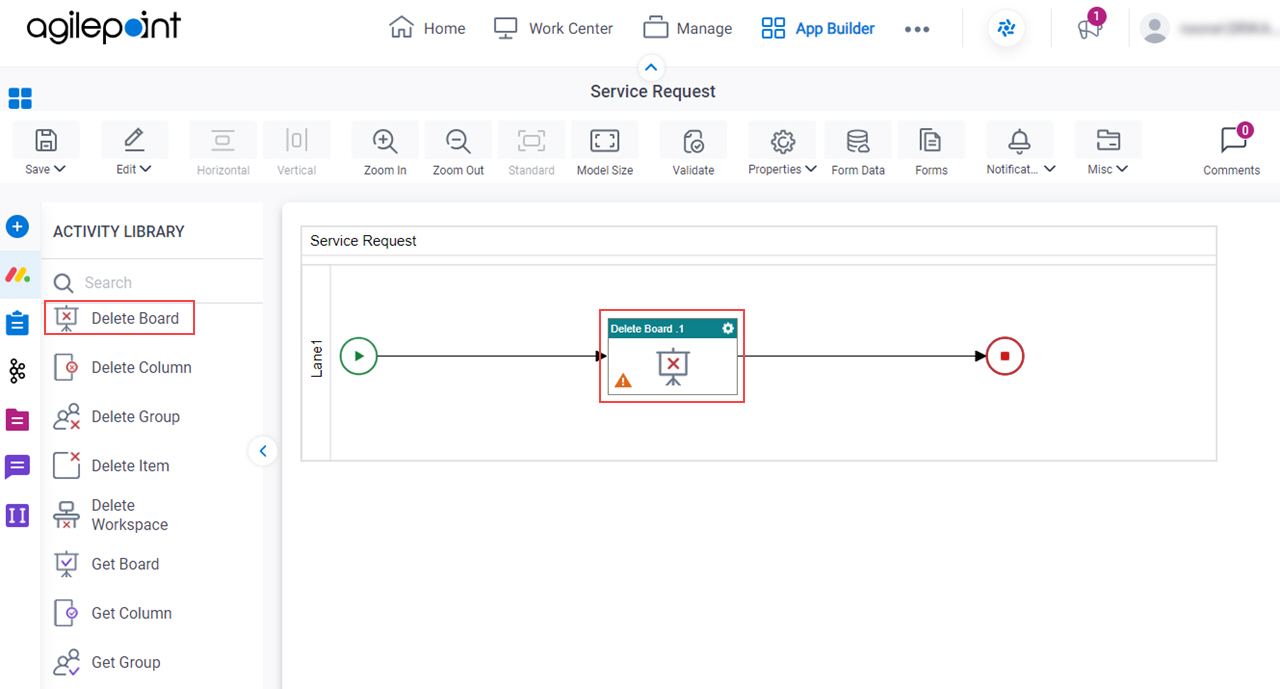
Task: Select the Delete Column activity
Action: pyautogui.click(x=123, y=367)
